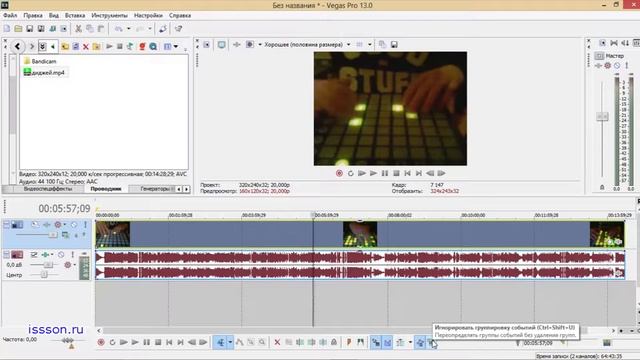Pause playback under the video preview
Viewport: 640px width, 360px height.
pos(384,173)
